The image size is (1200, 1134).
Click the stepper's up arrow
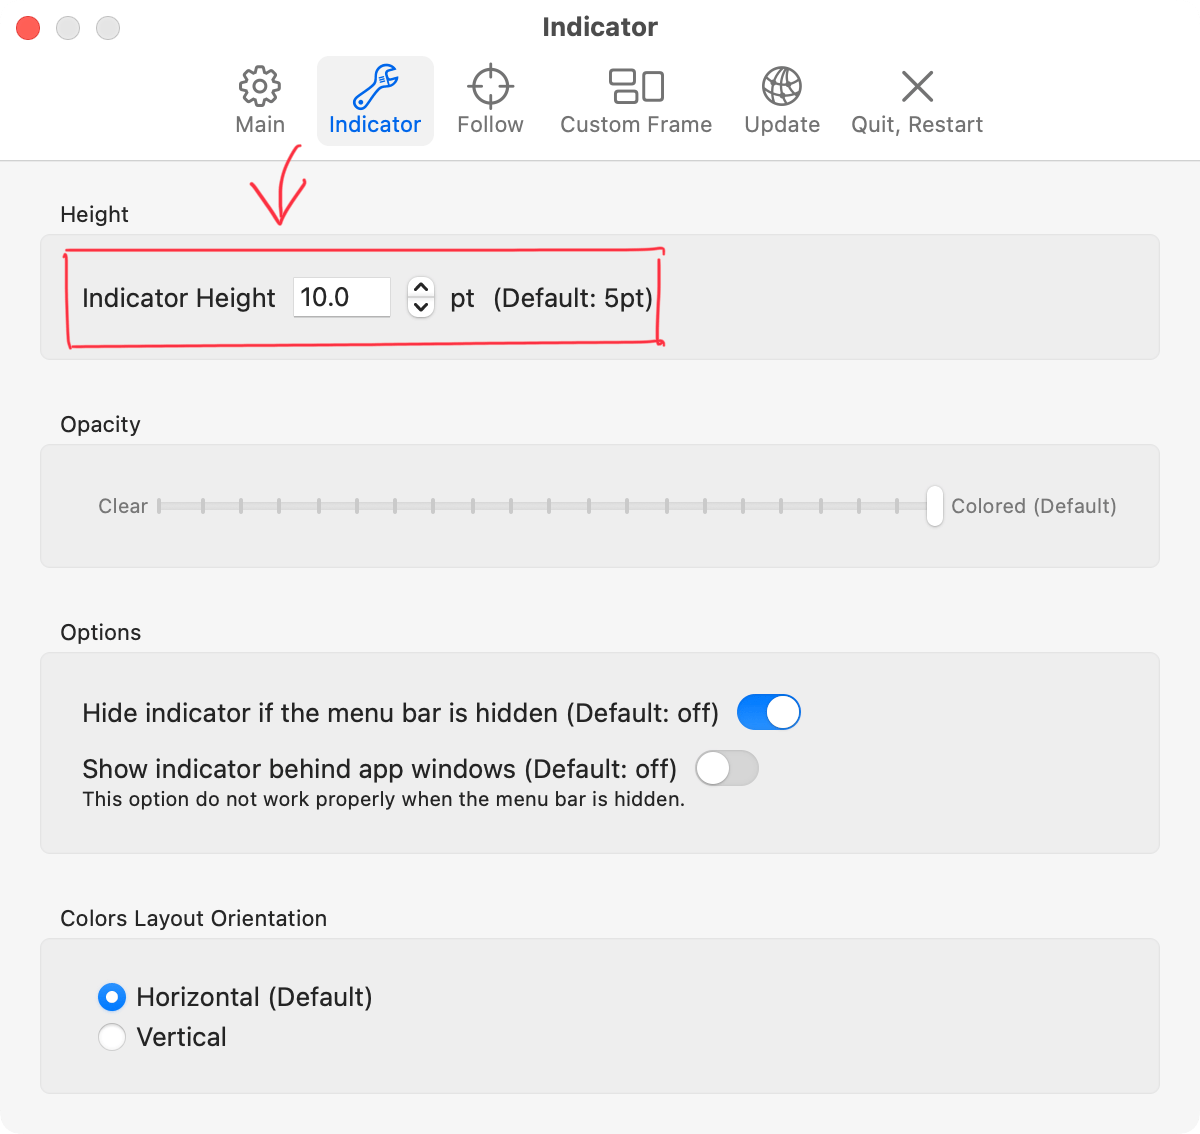coord(421,288)
